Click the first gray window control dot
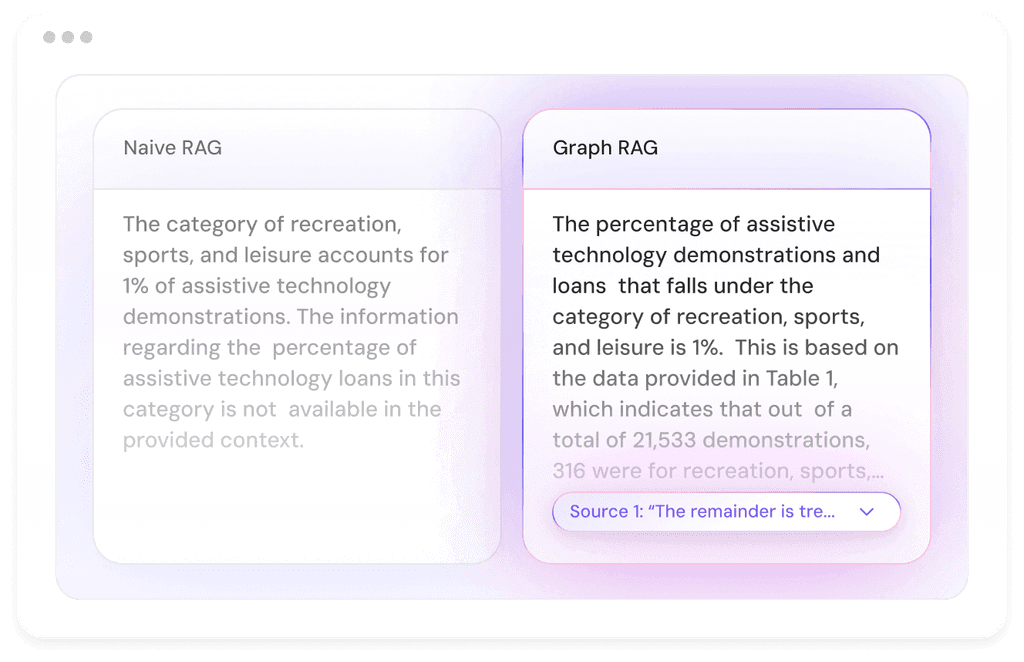This screenshot has width=1024, height=662. click(49, 37)
